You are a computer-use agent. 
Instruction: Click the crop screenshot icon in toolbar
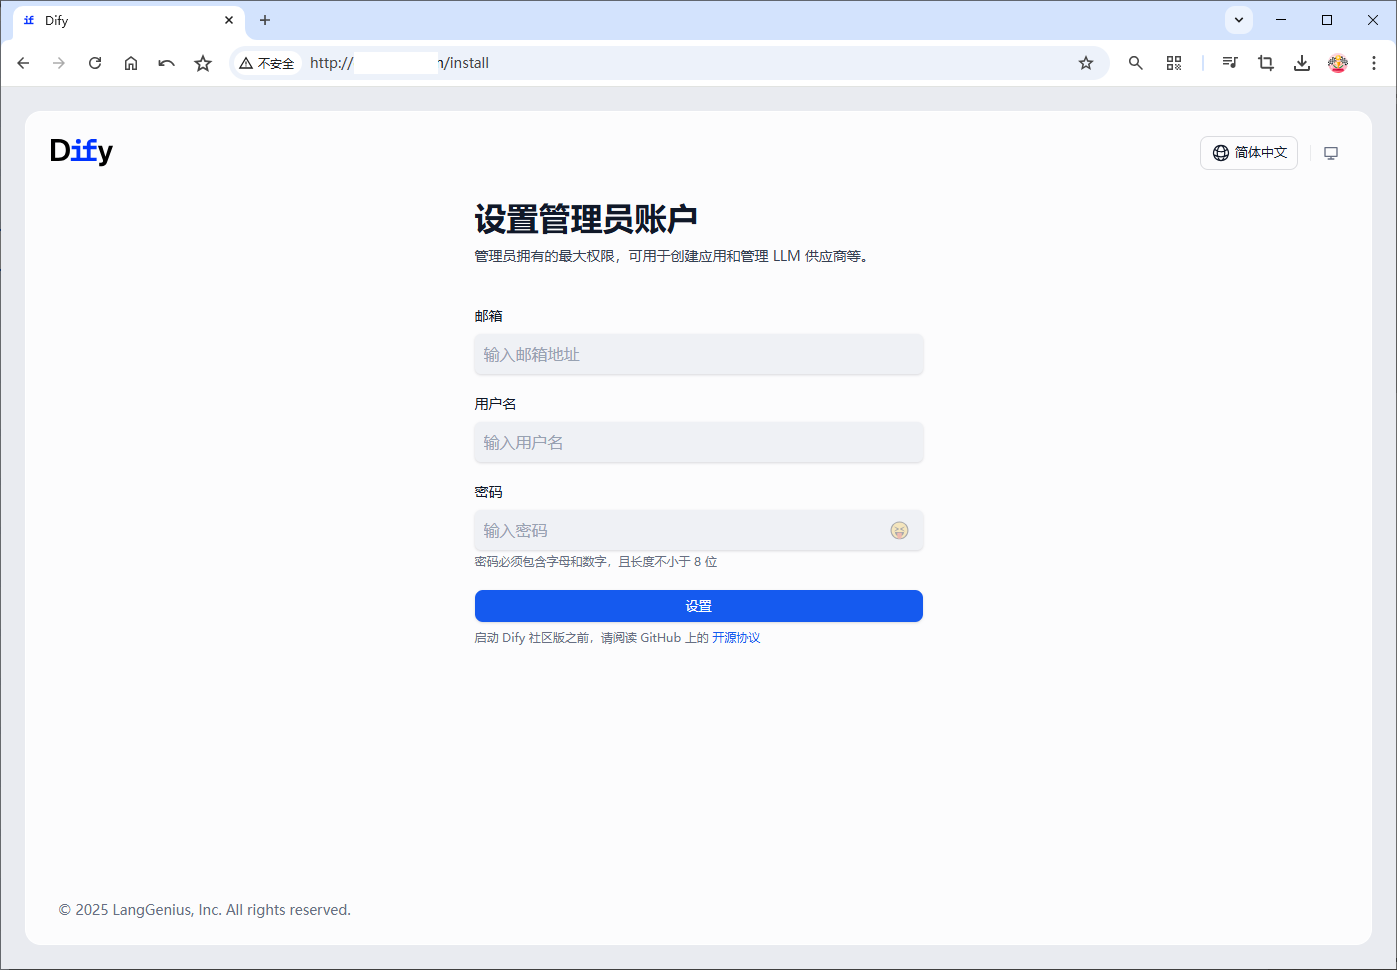click(x=1266, y=63)
